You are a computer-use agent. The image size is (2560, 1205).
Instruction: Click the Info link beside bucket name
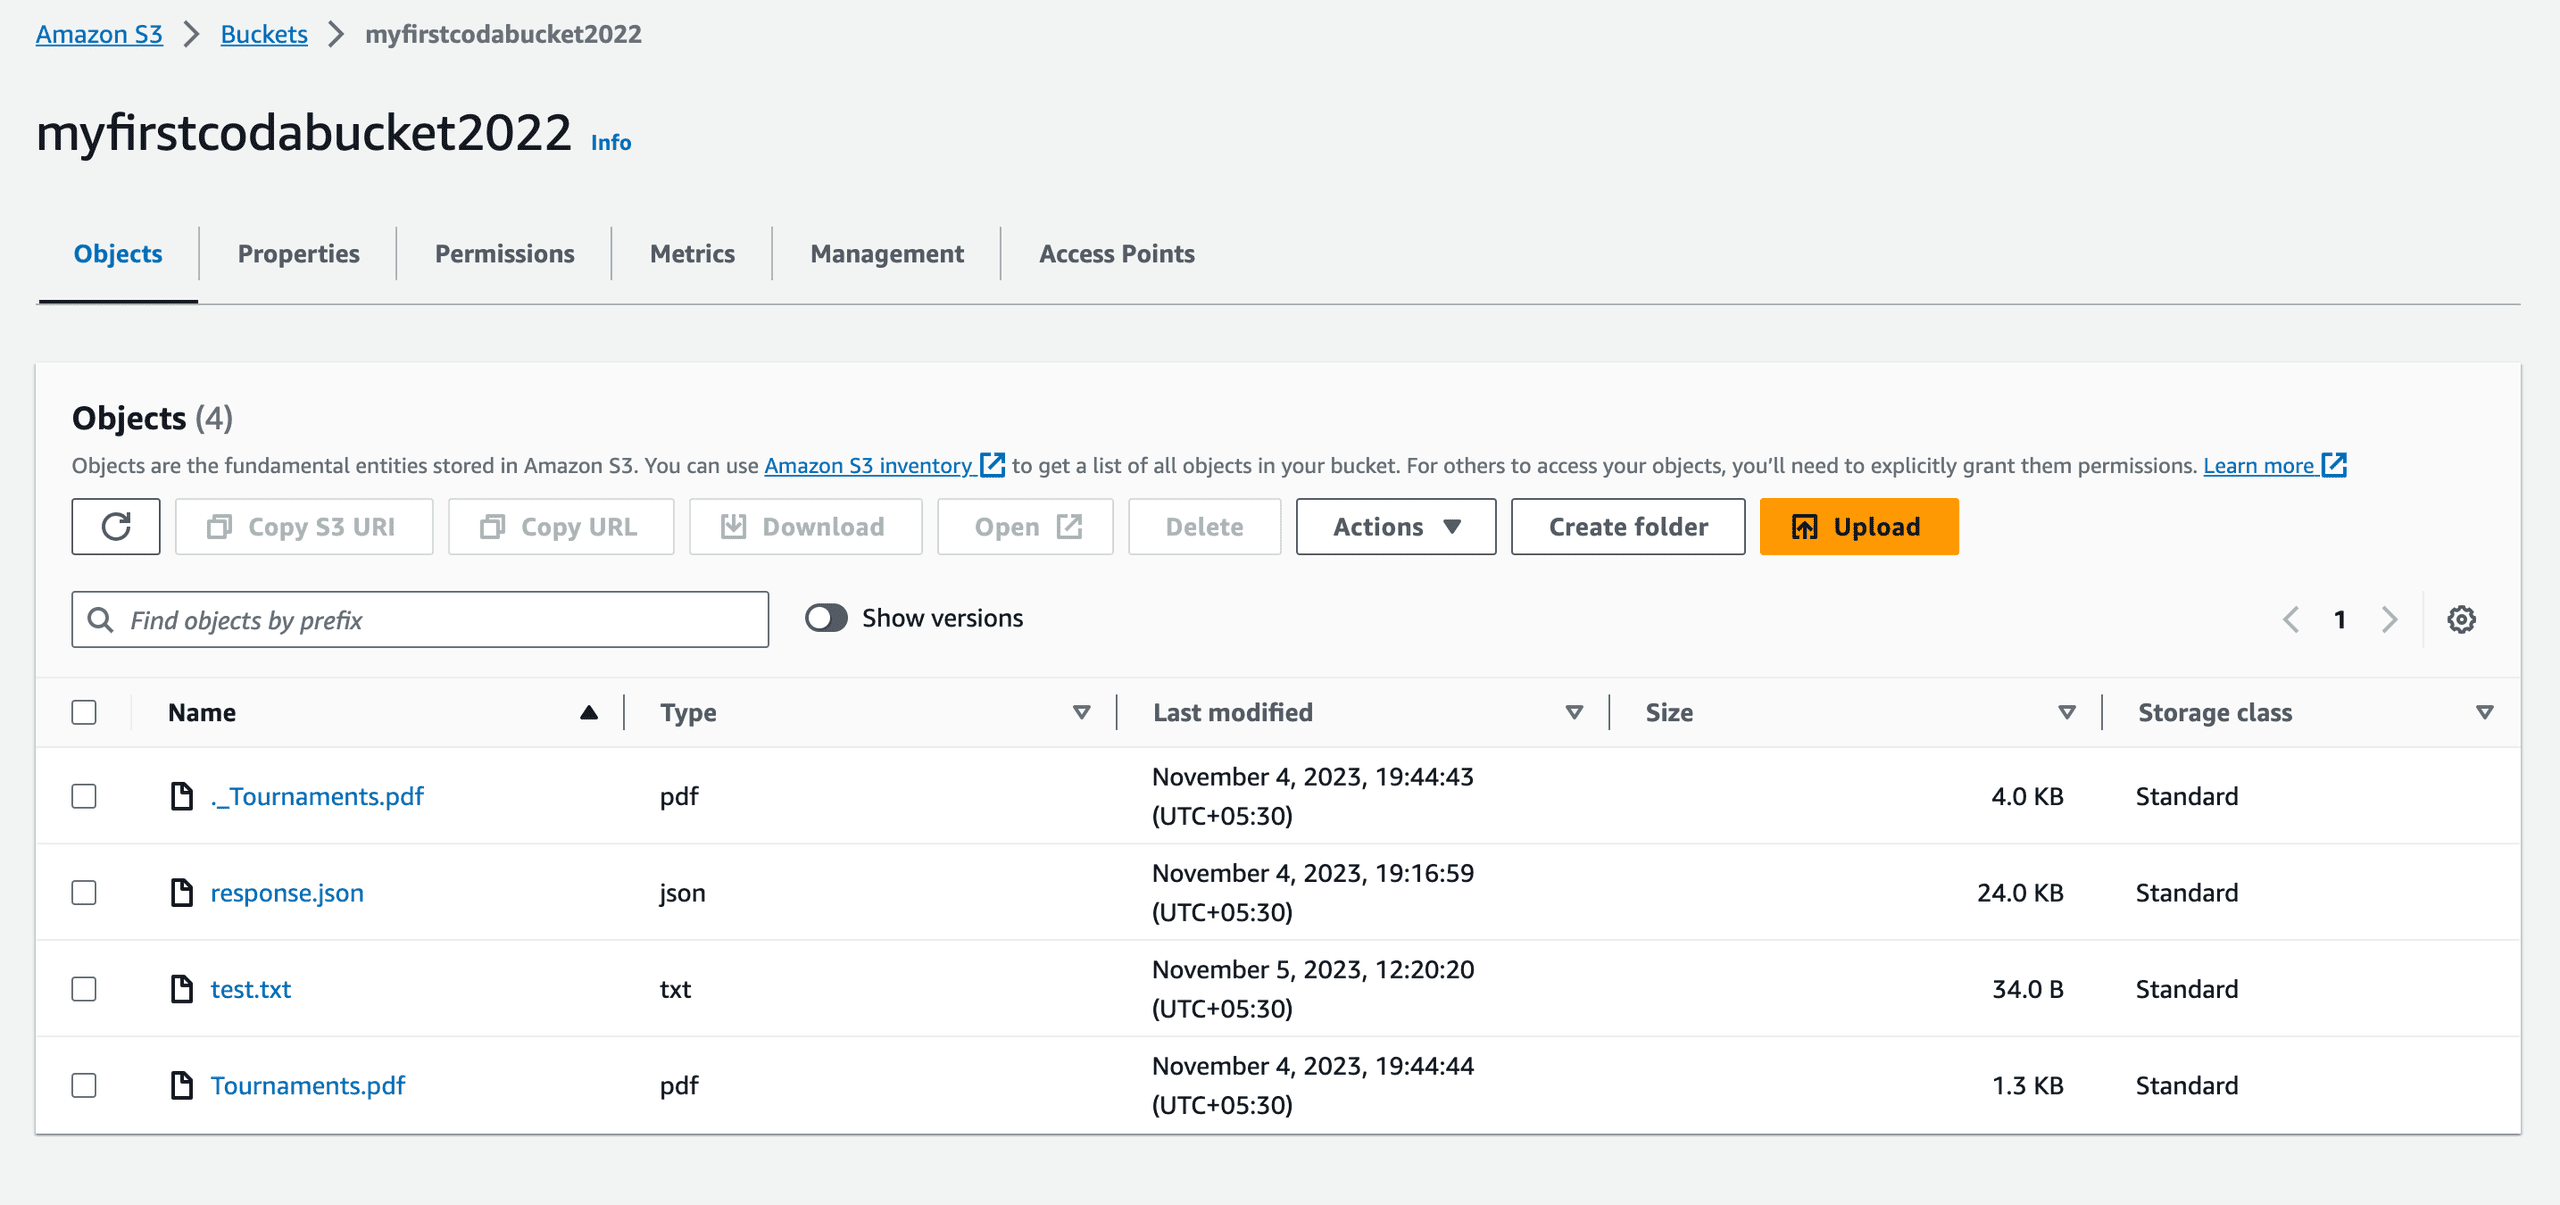(x=611, y=142)
